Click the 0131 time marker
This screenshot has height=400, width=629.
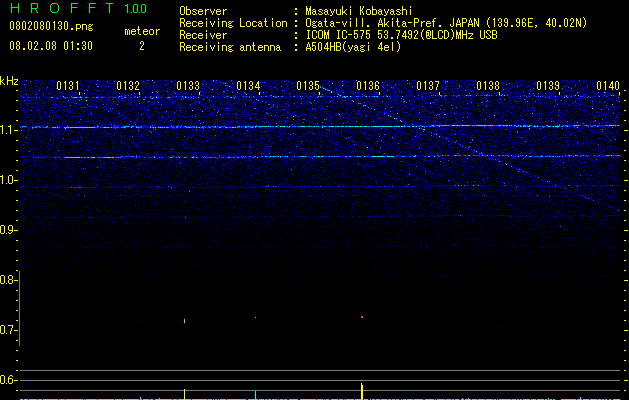click(x=68, y=85)
